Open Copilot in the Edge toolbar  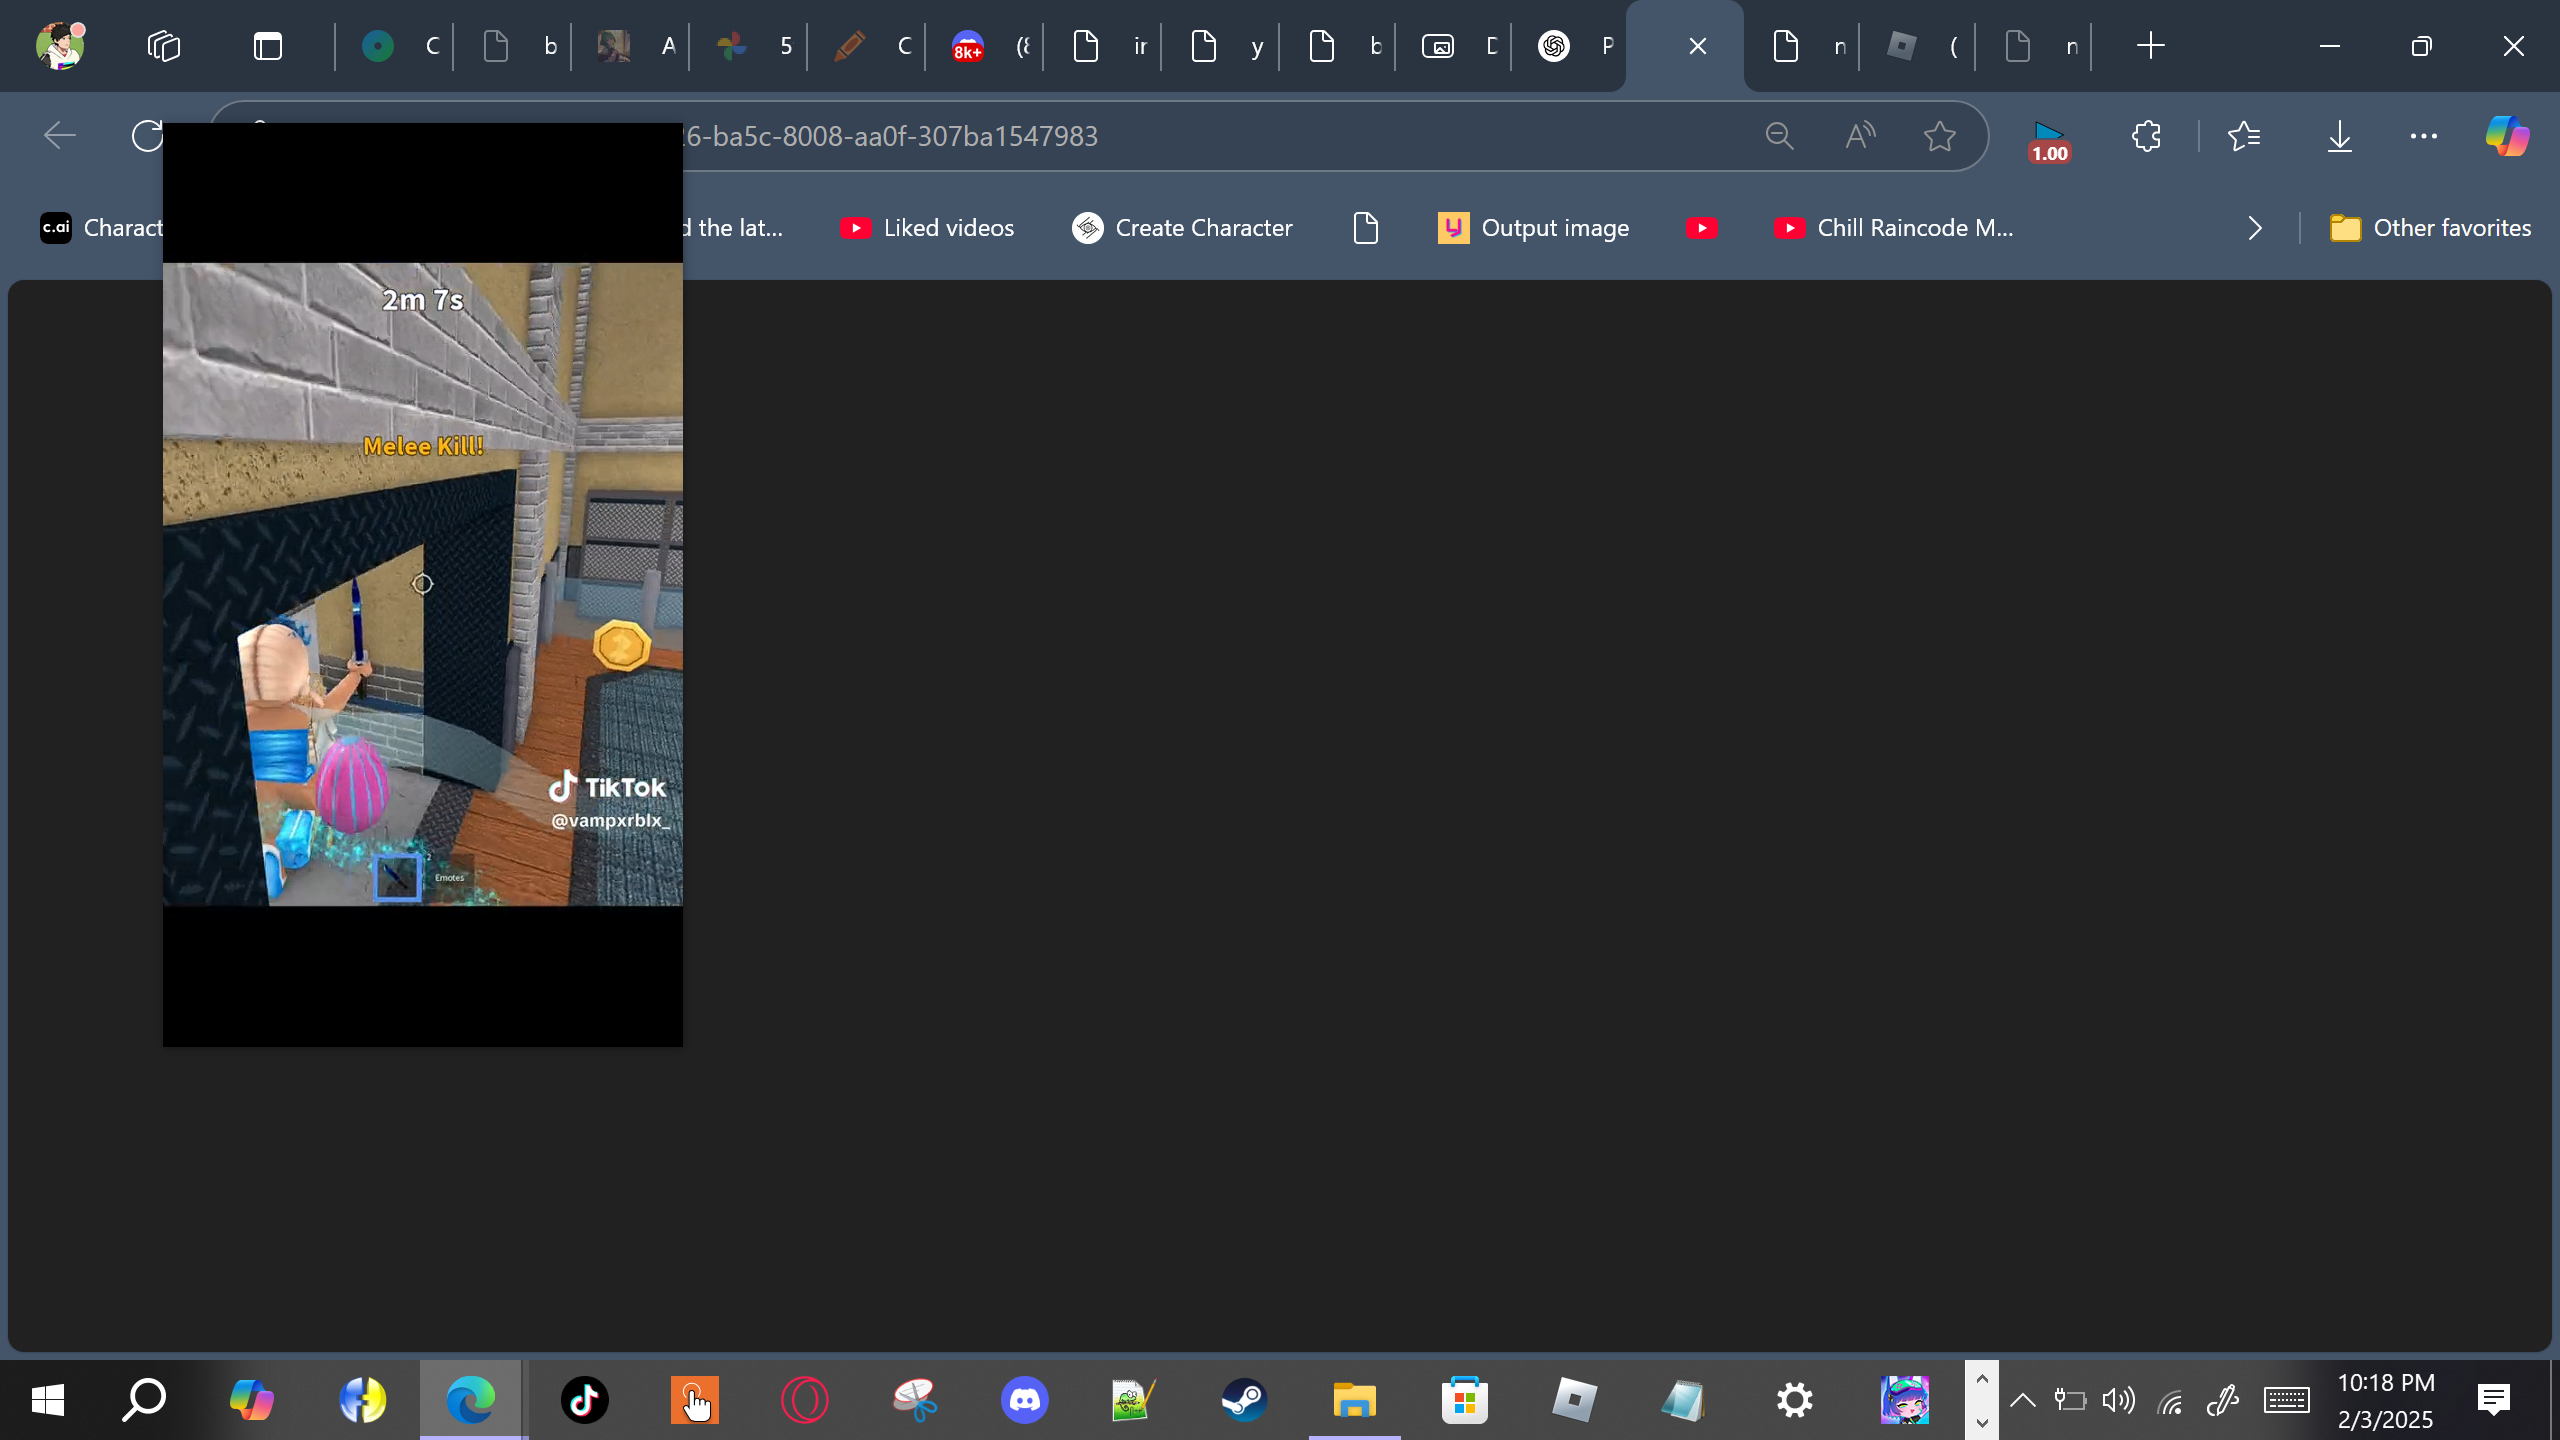point(2508,136)
